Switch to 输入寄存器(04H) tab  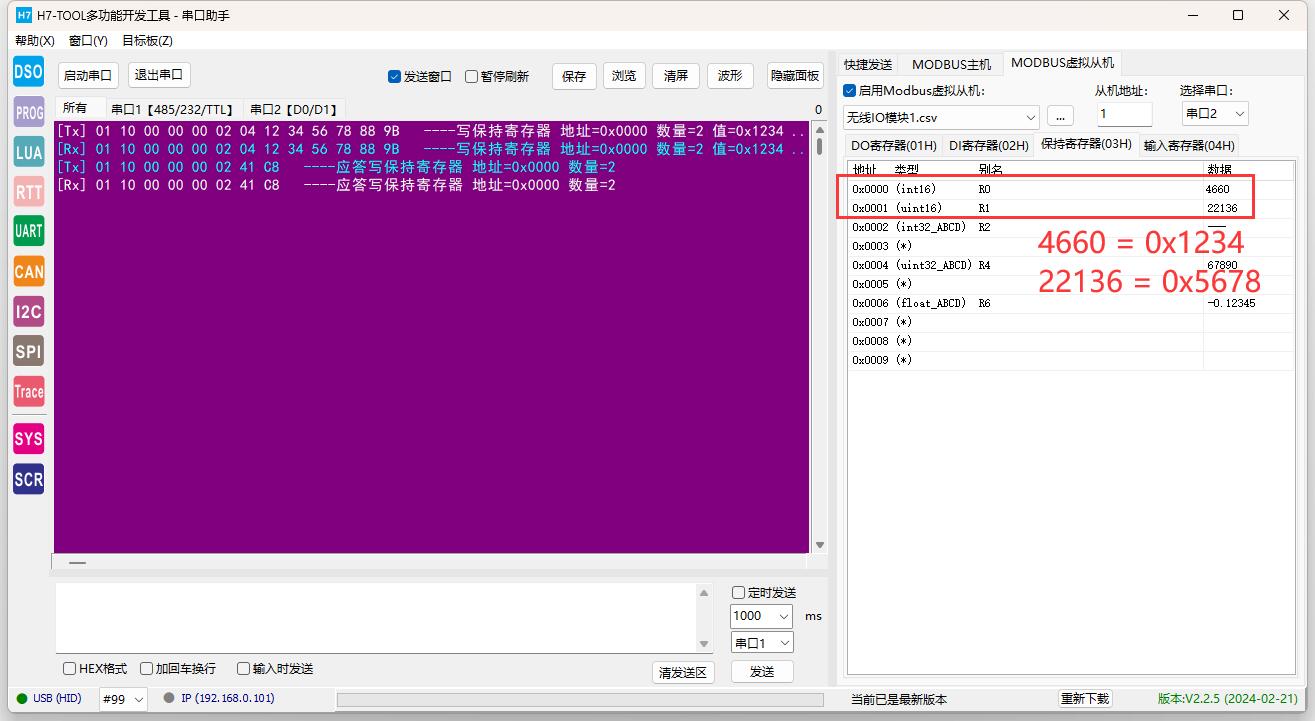click(x=1189, y=145)
